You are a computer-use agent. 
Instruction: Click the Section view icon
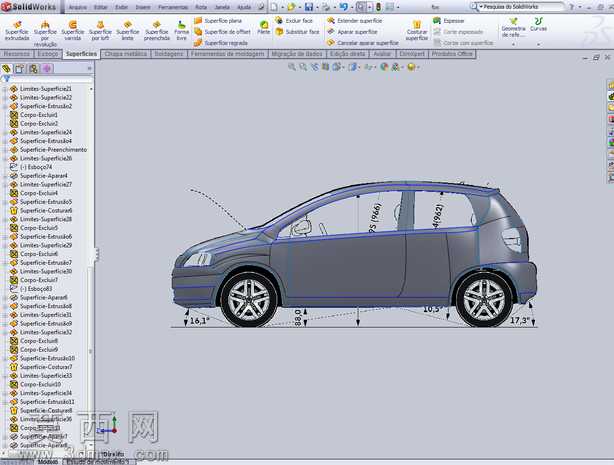pos(325,67)
